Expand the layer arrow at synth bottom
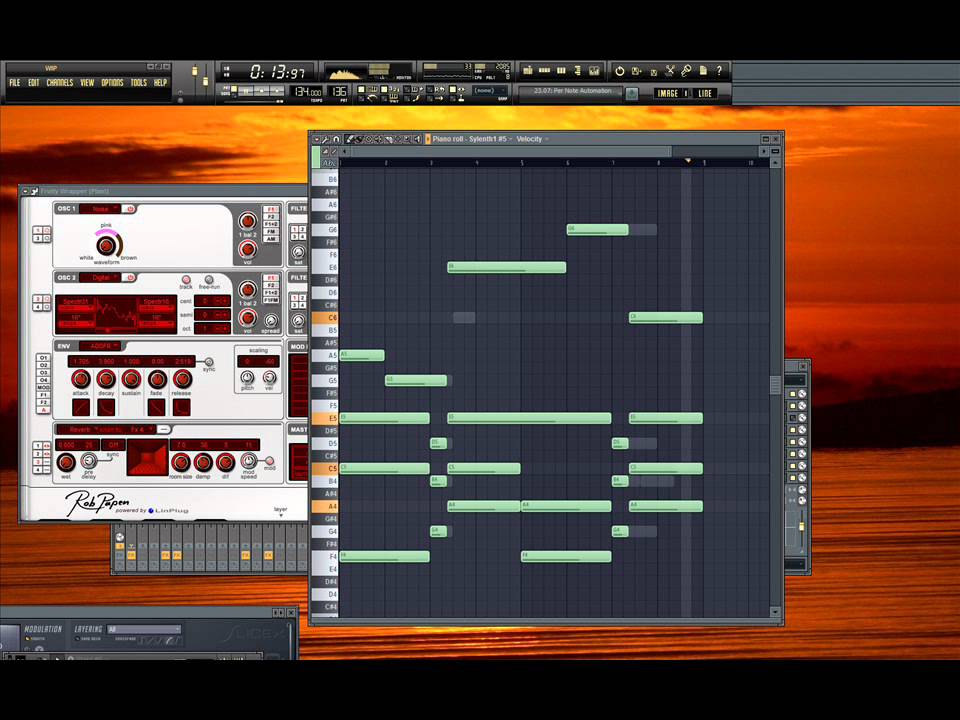Viewport: 960px width, 720px height. click(x=280, y=516)
